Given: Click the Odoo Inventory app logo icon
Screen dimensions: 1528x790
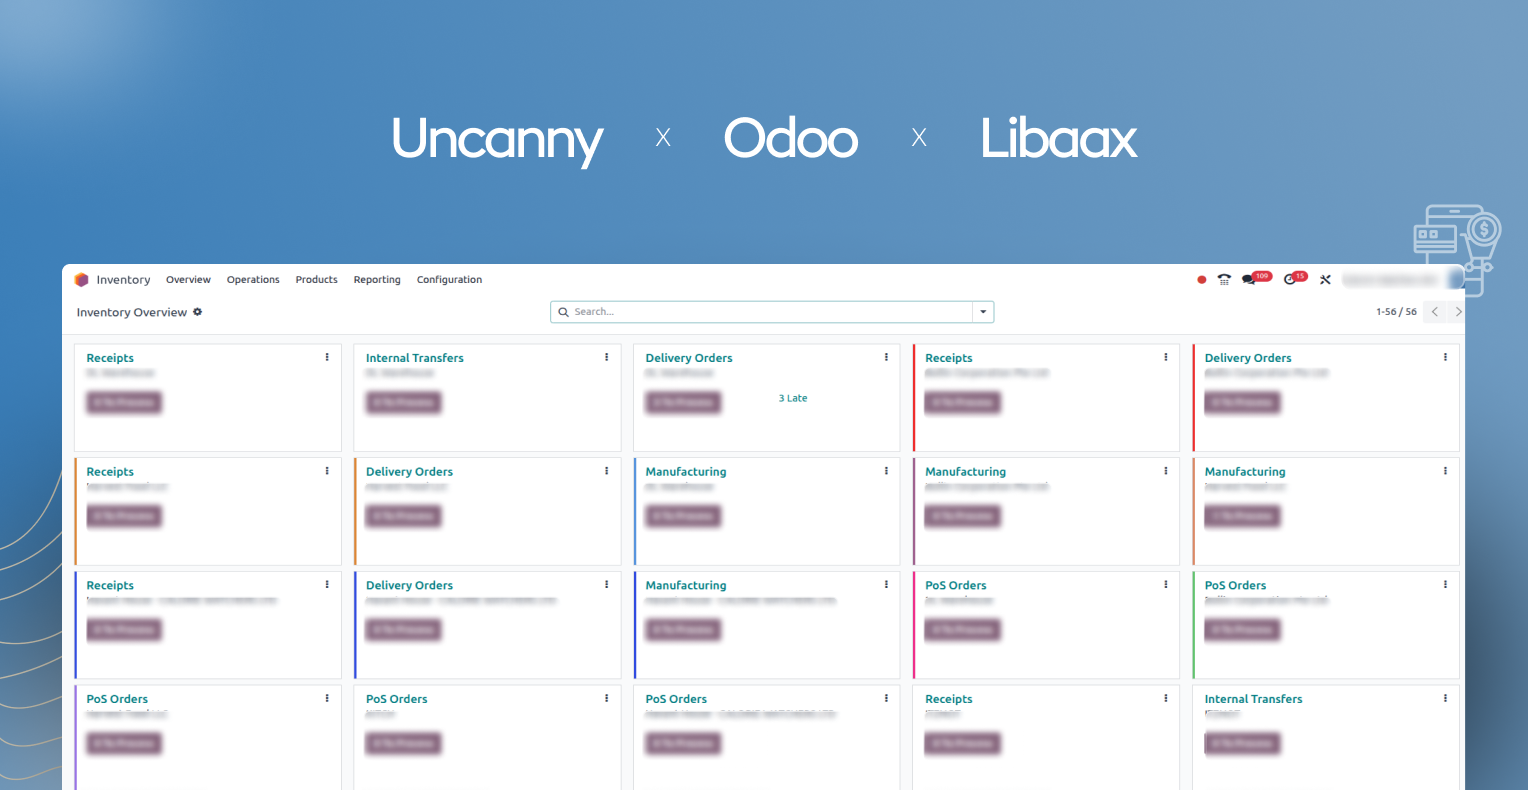Looking at the screenshot, I should [82, 280].
